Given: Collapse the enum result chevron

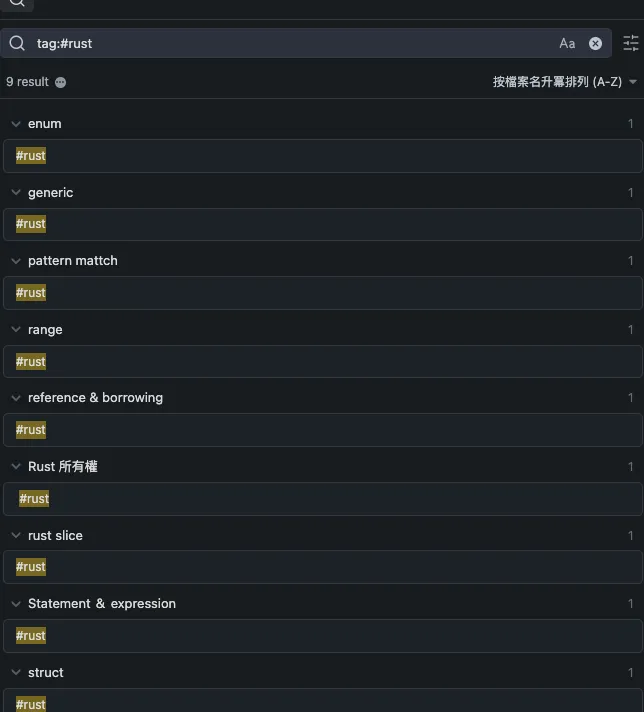Looking at the screenshot, I should tap(15, 124).
